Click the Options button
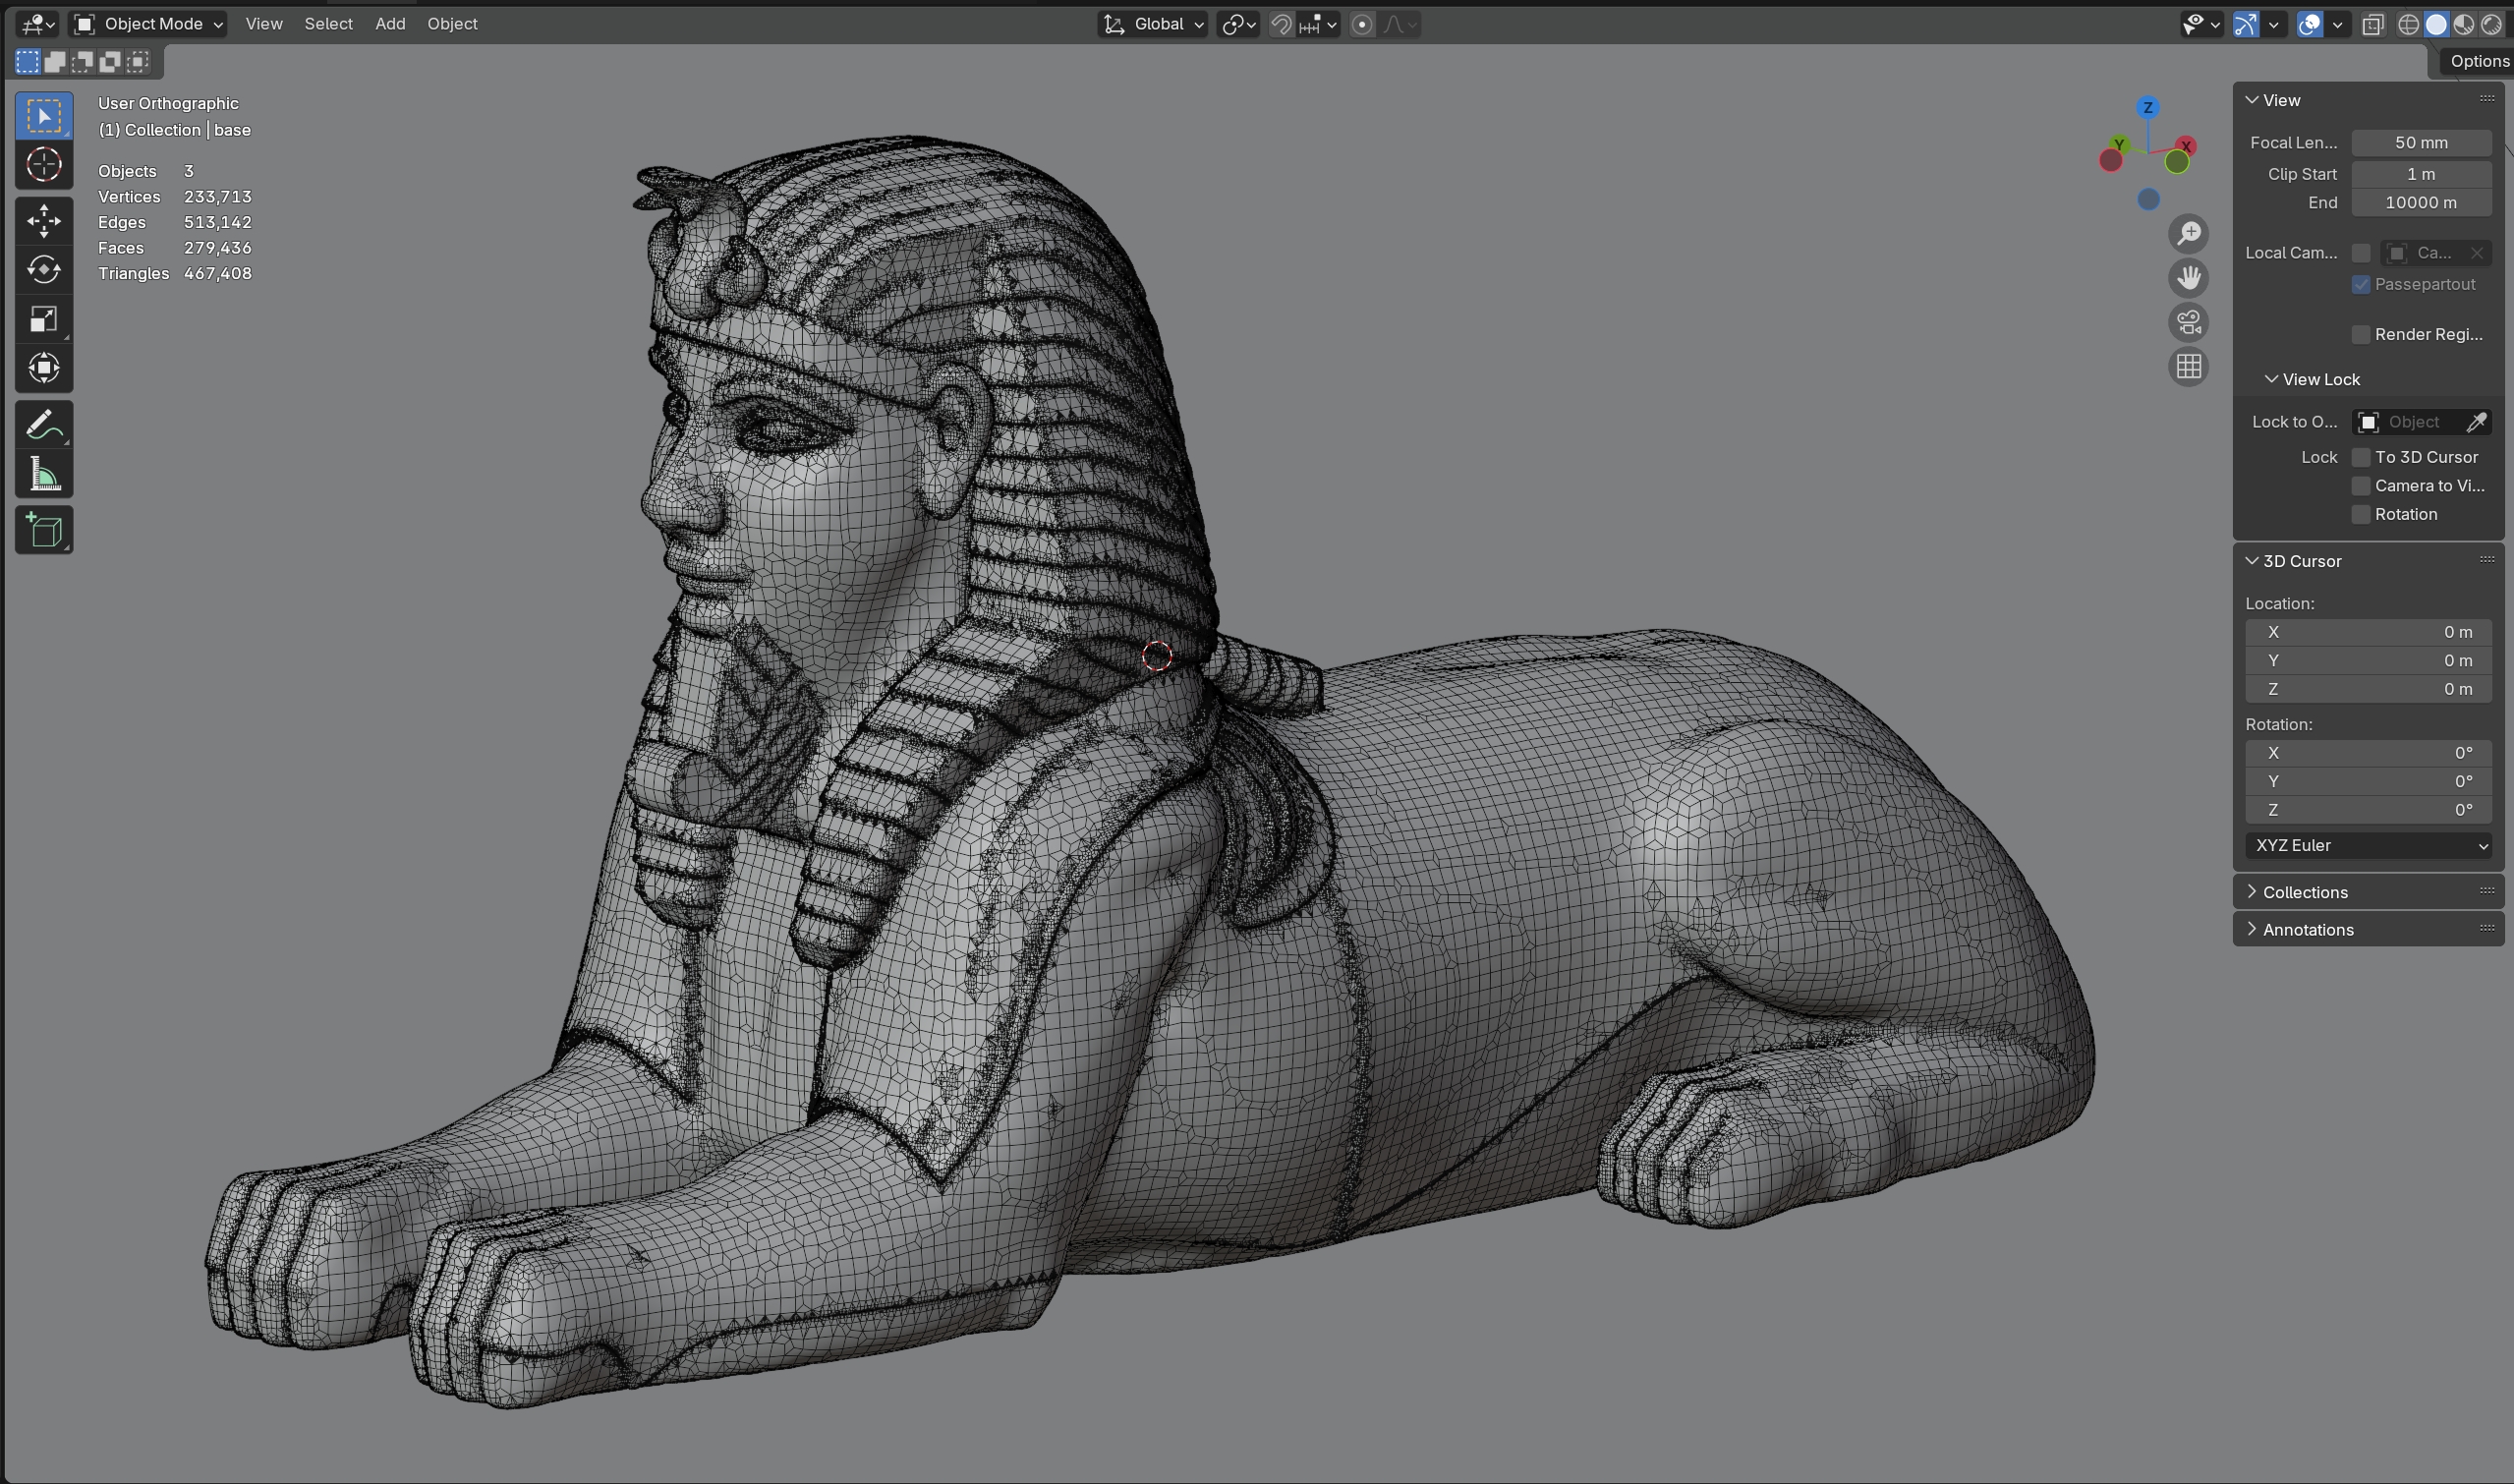 click(2477, 61)
